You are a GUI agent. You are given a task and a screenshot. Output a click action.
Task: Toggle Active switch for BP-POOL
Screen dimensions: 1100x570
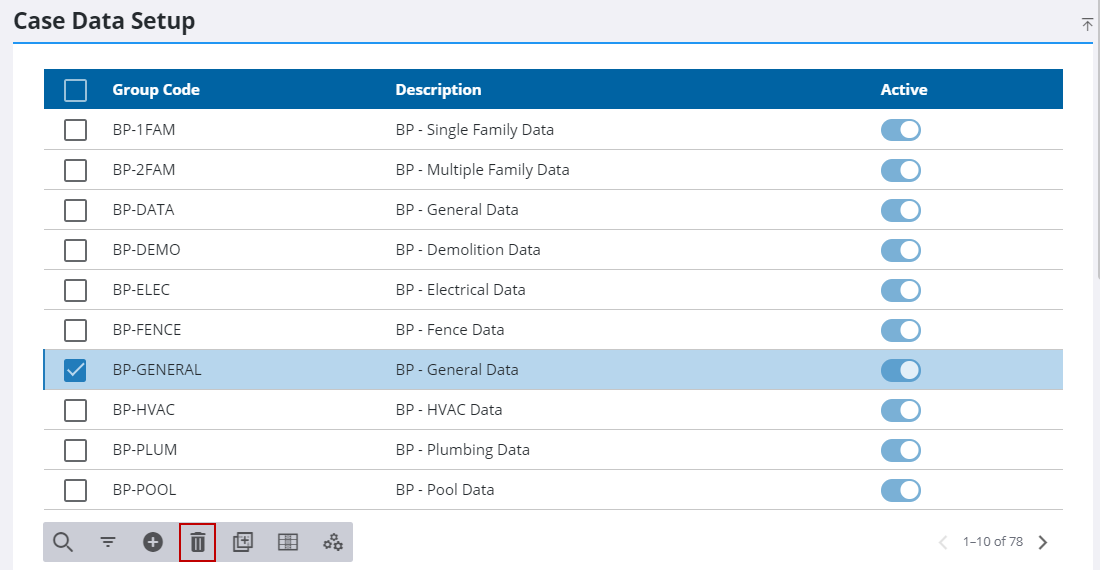[x=901, y=489]
